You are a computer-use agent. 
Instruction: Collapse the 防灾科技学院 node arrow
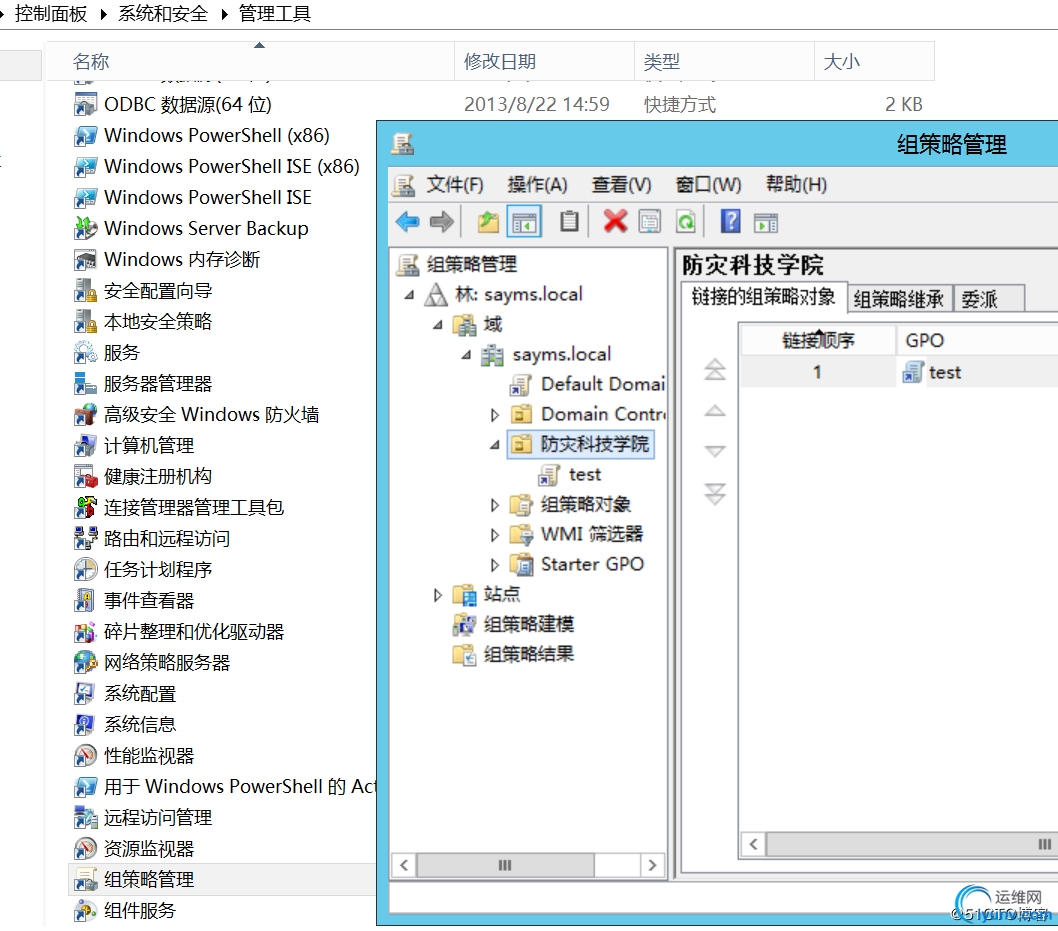click(x=495, y=445)
